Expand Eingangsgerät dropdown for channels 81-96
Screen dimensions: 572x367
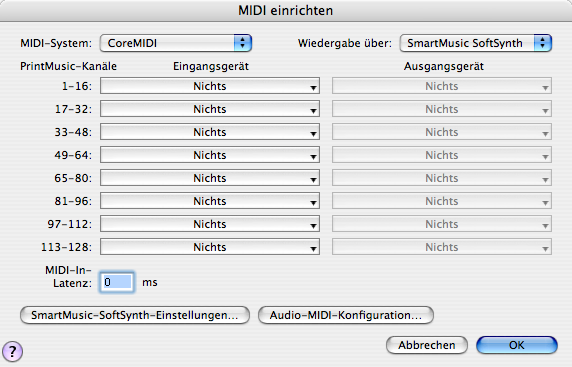[210, 201]
